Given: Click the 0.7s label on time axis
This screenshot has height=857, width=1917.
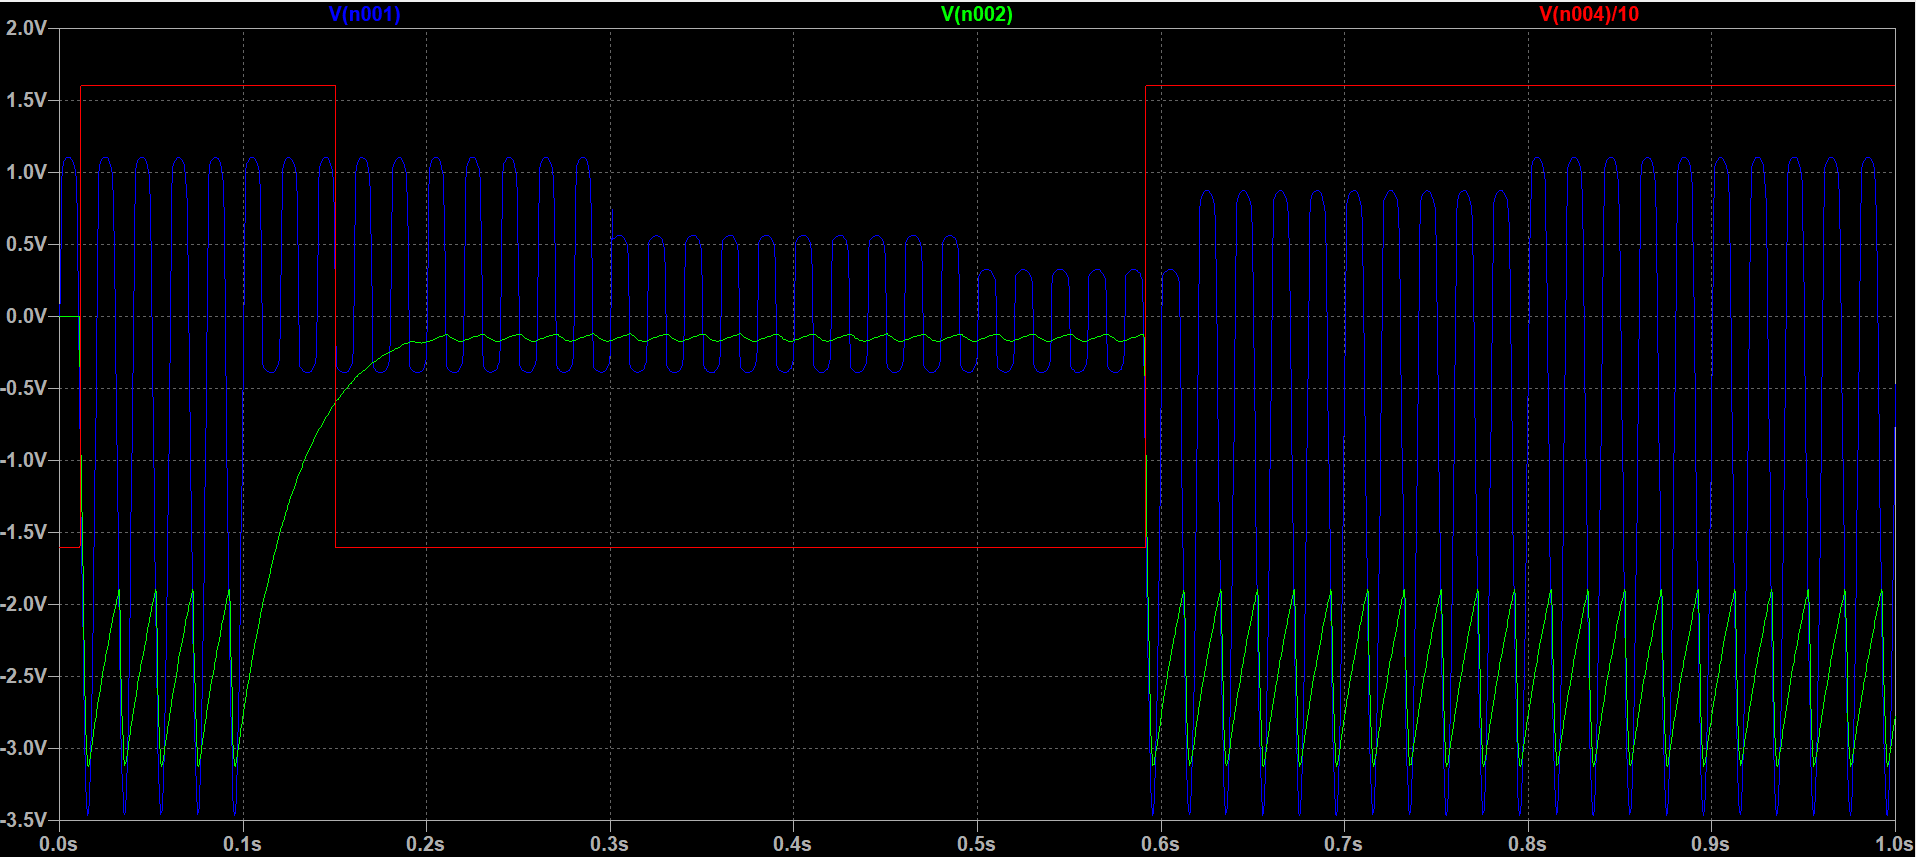Looking at the screenshot, I should click(x=1343, y=844).
